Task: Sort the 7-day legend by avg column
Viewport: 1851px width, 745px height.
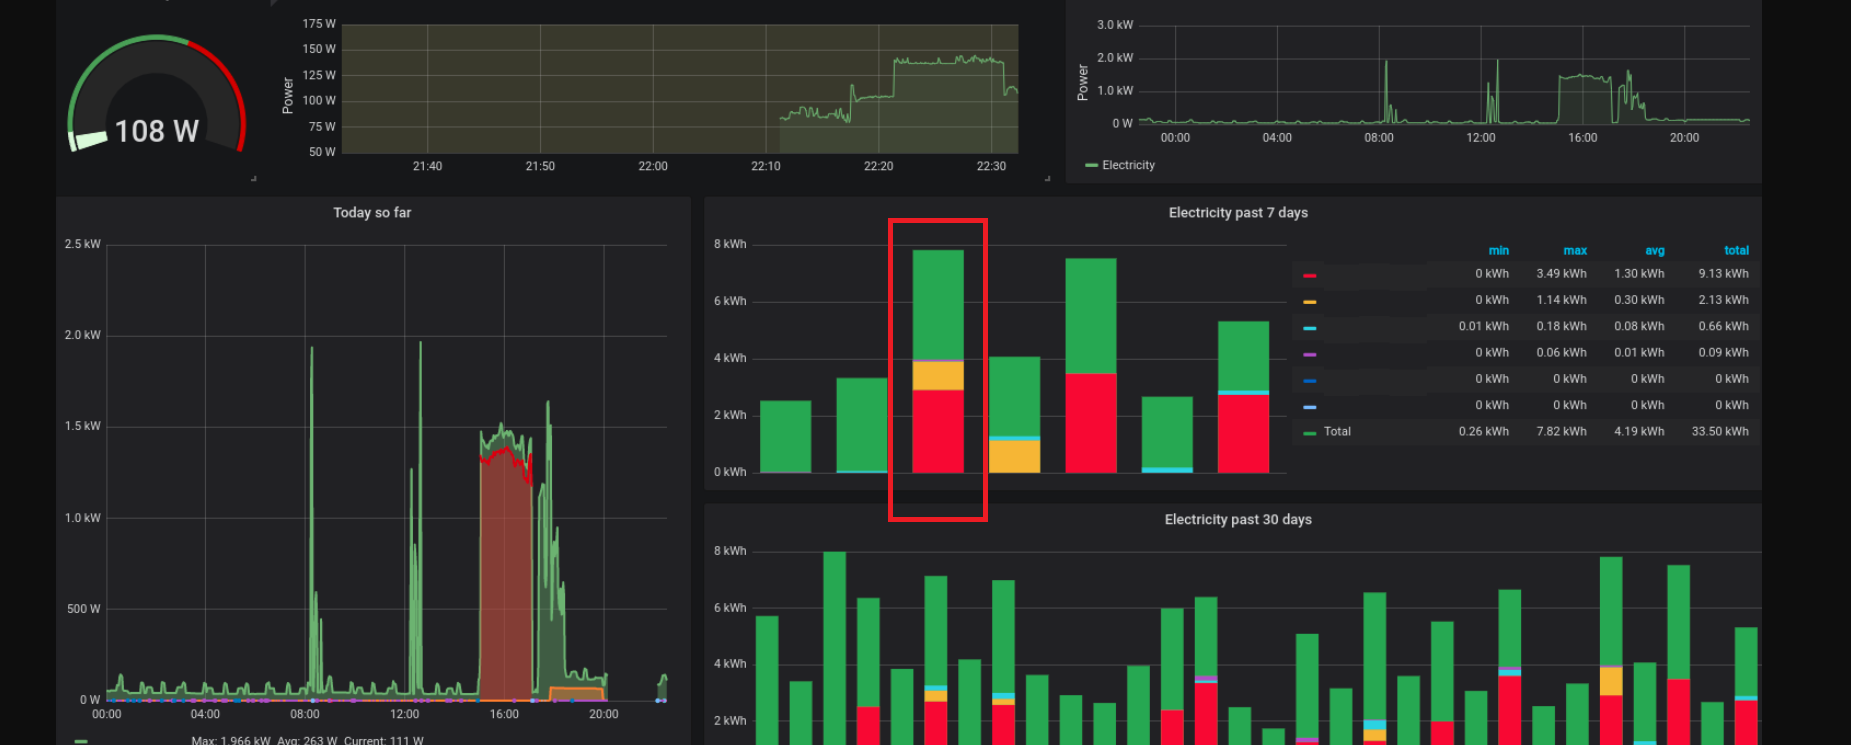Action: pyautogui.click(x=1655, y=251)
